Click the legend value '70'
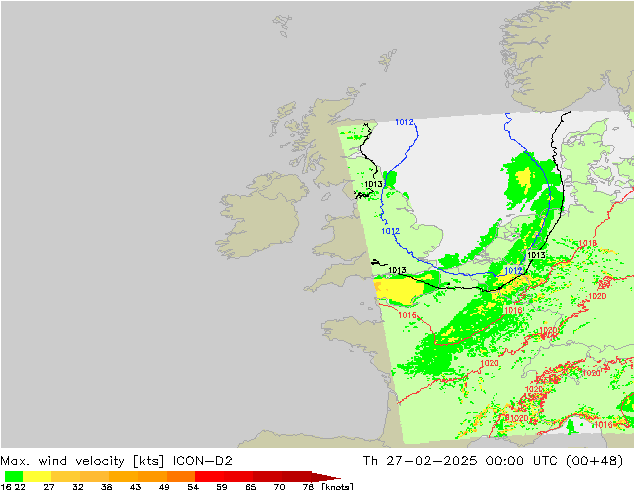 point(279,486)
